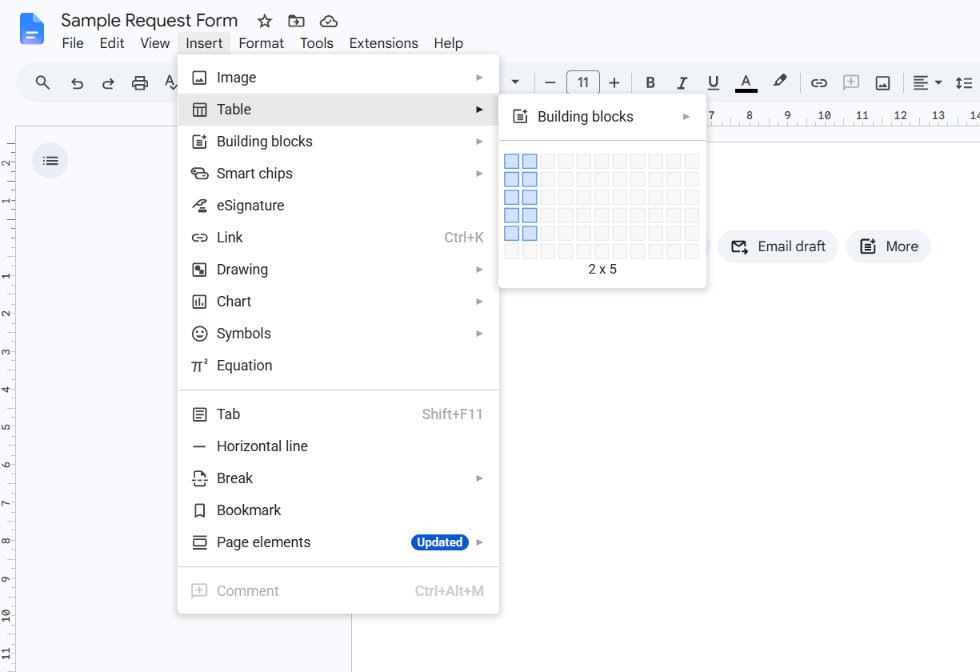Decrease the font size

pyautogui.click(x=550, y=83)
